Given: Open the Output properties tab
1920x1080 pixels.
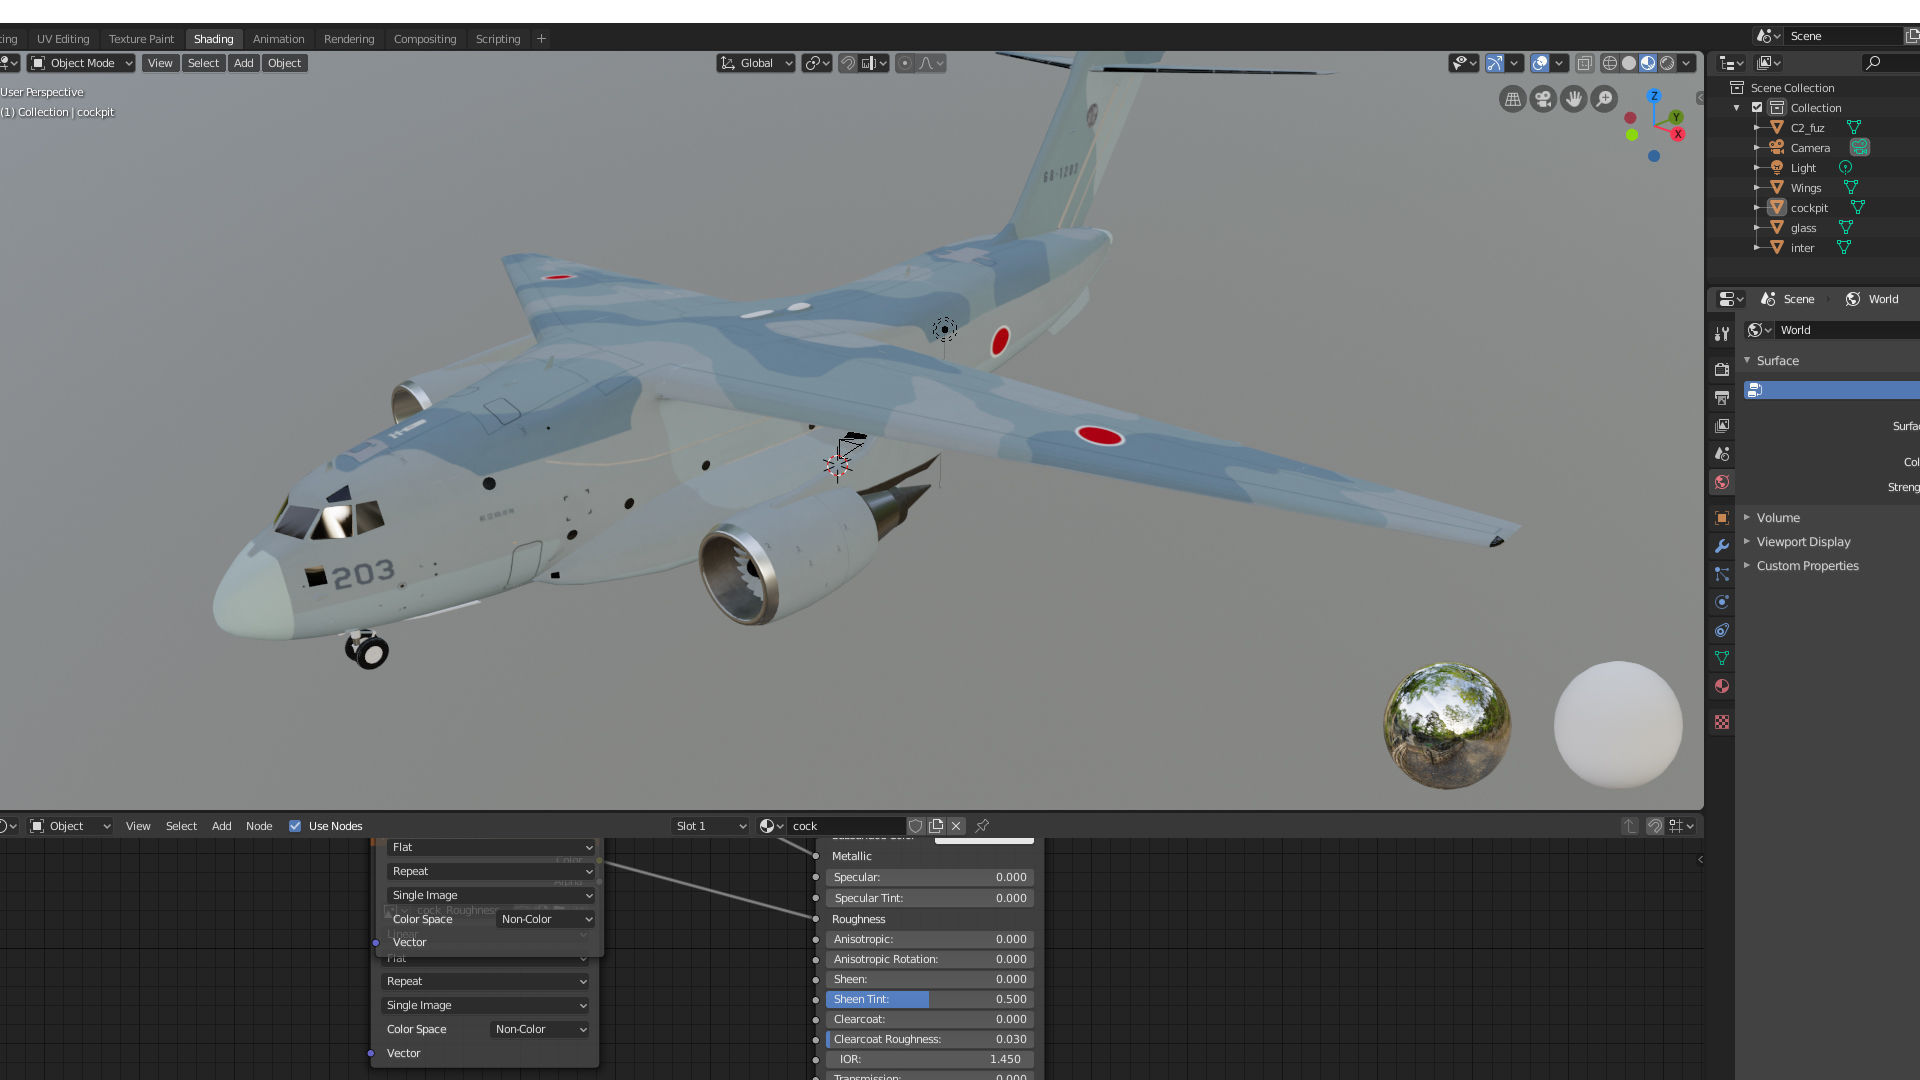Looking at the screenshot, I should point(1722,398).
